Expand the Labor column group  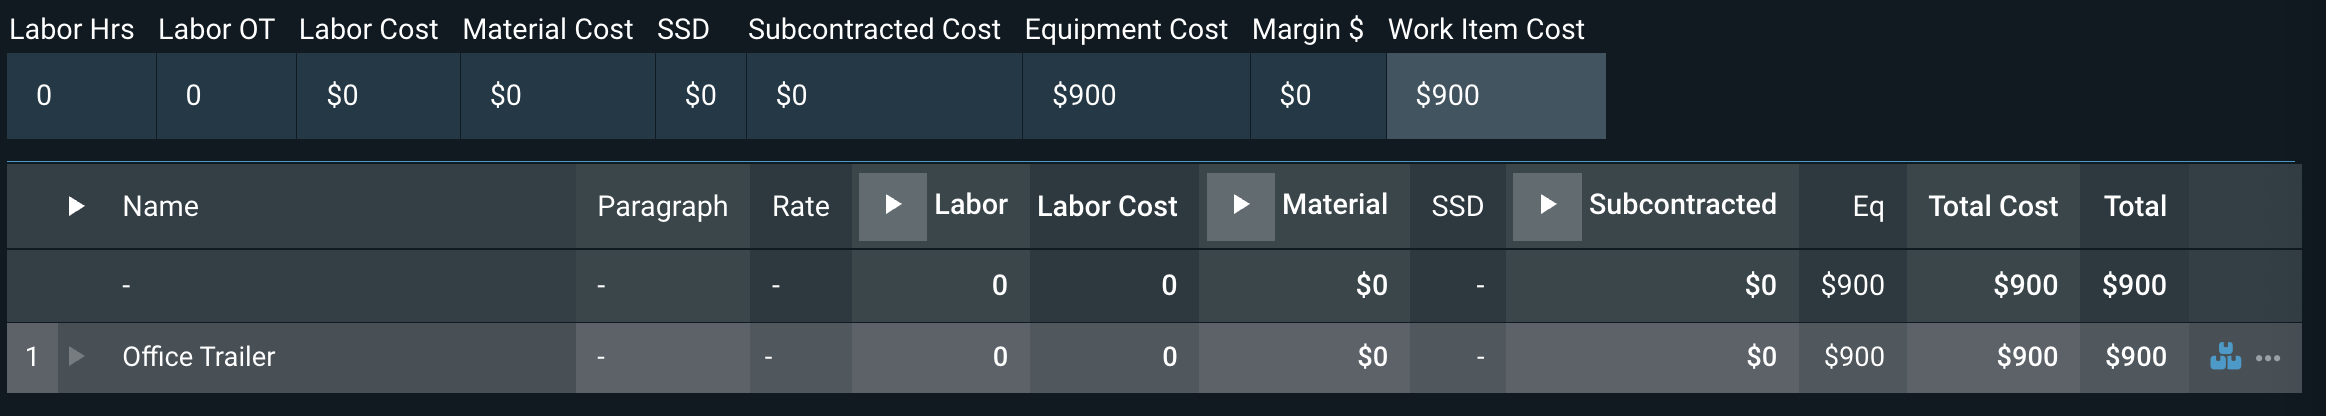893,206
